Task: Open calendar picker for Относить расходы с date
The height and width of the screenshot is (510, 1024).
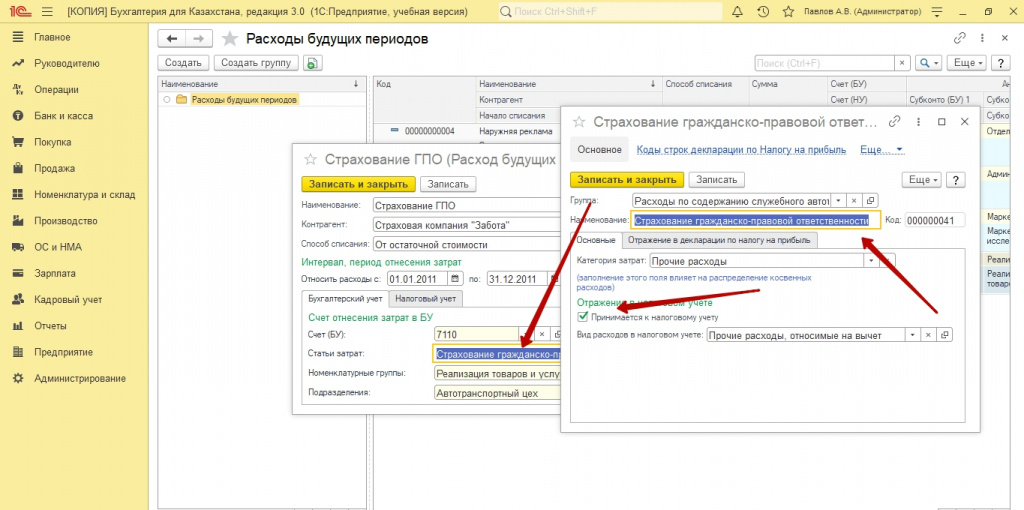Action: click(455, 279)
